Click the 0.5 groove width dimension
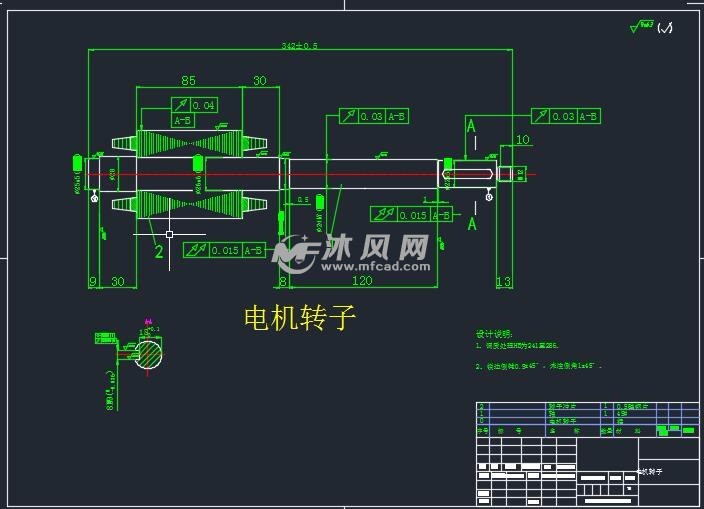Image resolution: width=704 pixels, height=509 pixels. (x=304, y=199)
